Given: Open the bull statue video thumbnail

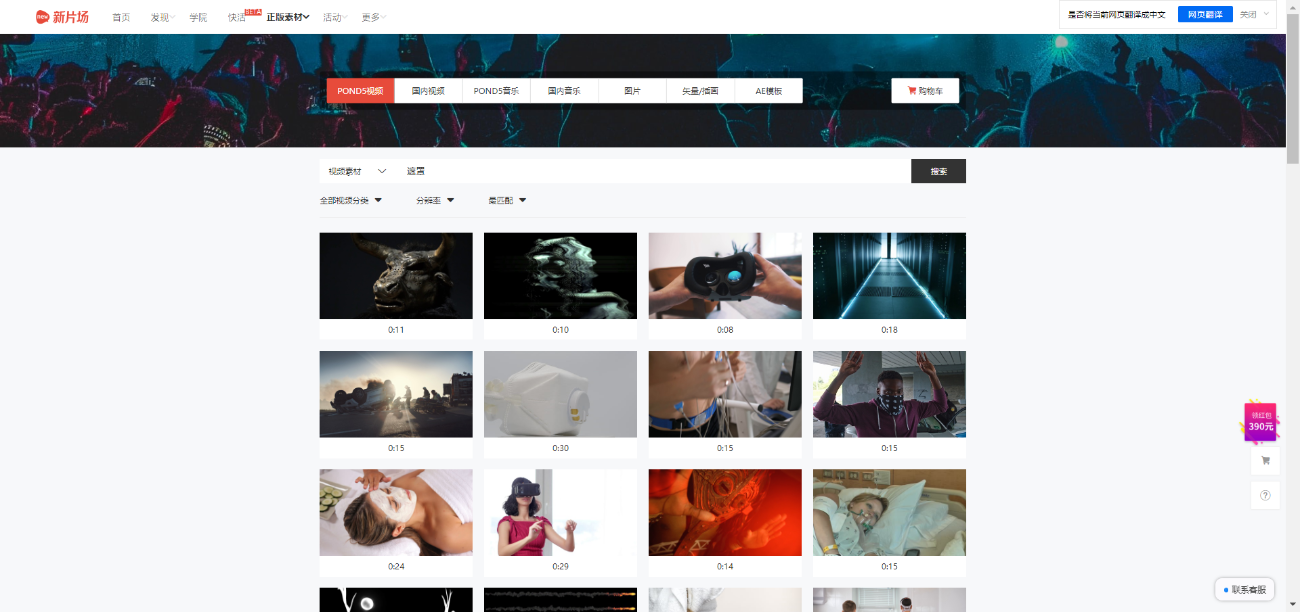Looking at the screenshot, I should point(396,276).
